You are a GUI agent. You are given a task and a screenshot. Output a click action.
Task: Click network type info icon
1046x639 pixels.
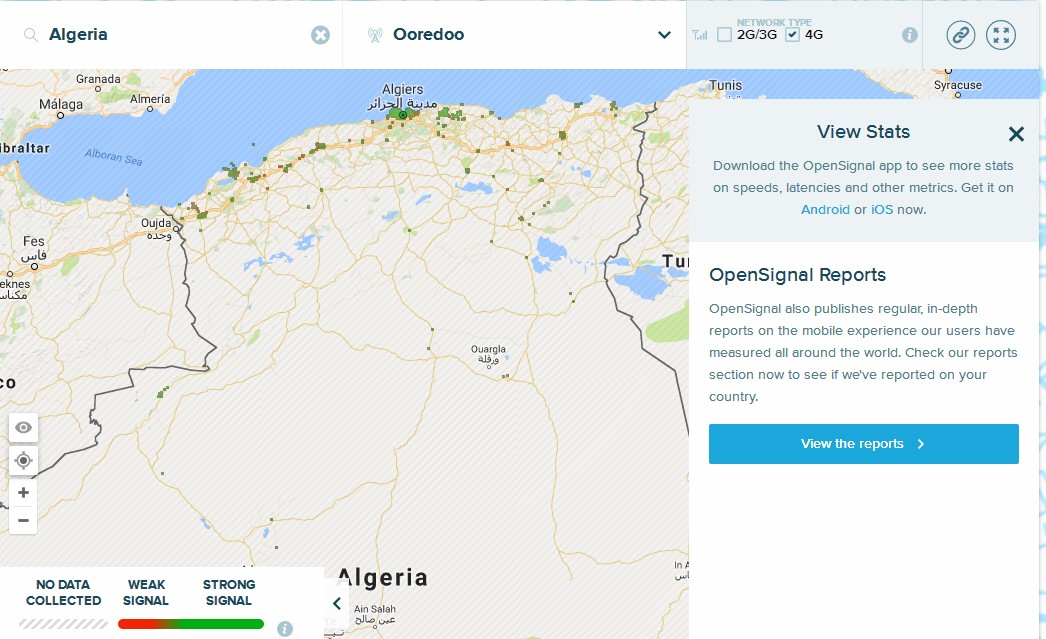click(909, 35)
